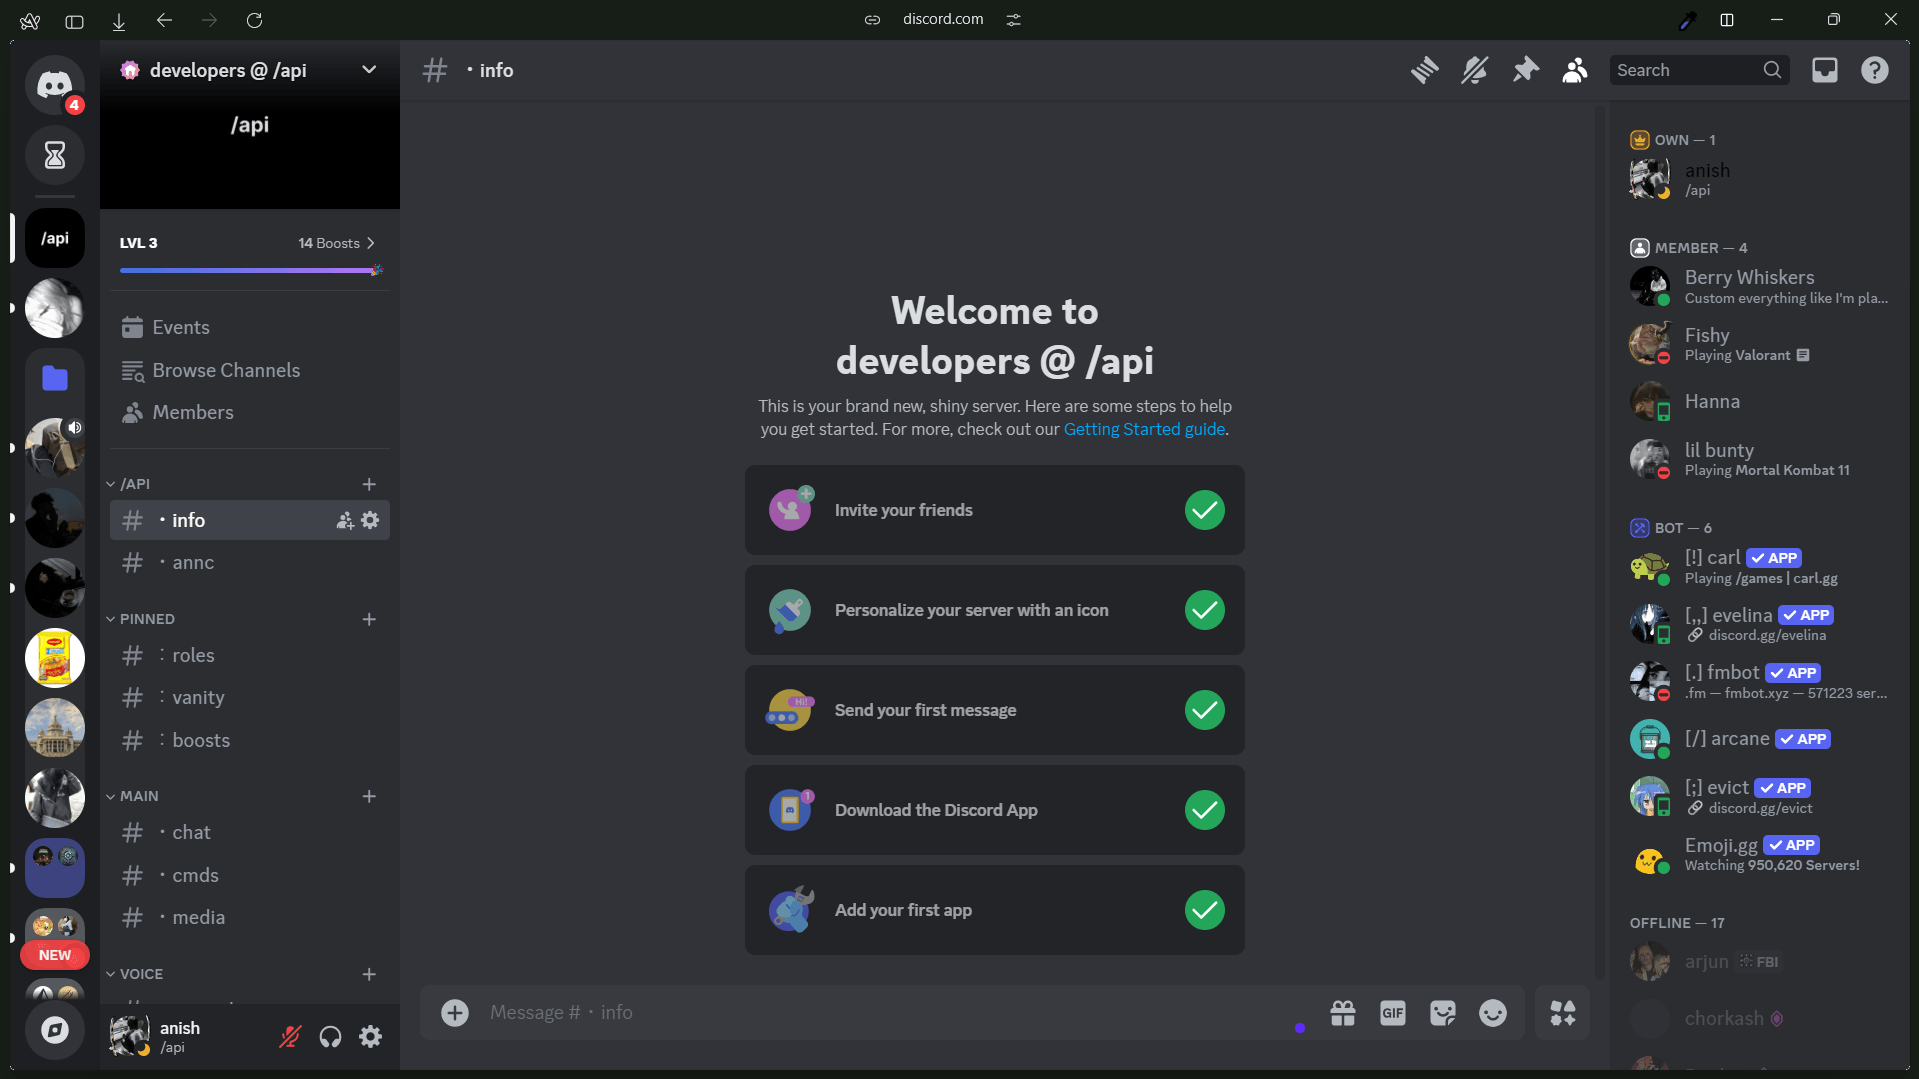Toggle browser sidebar panel icon
This screenshot has width=1919, height=1079.
[74, 20]
